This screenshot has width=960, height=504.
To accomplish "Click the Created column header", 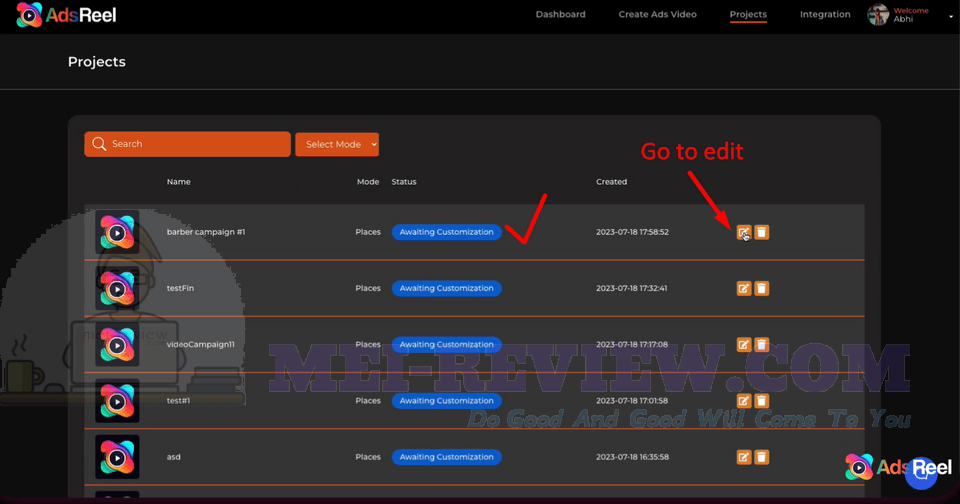I will [611, 182].
